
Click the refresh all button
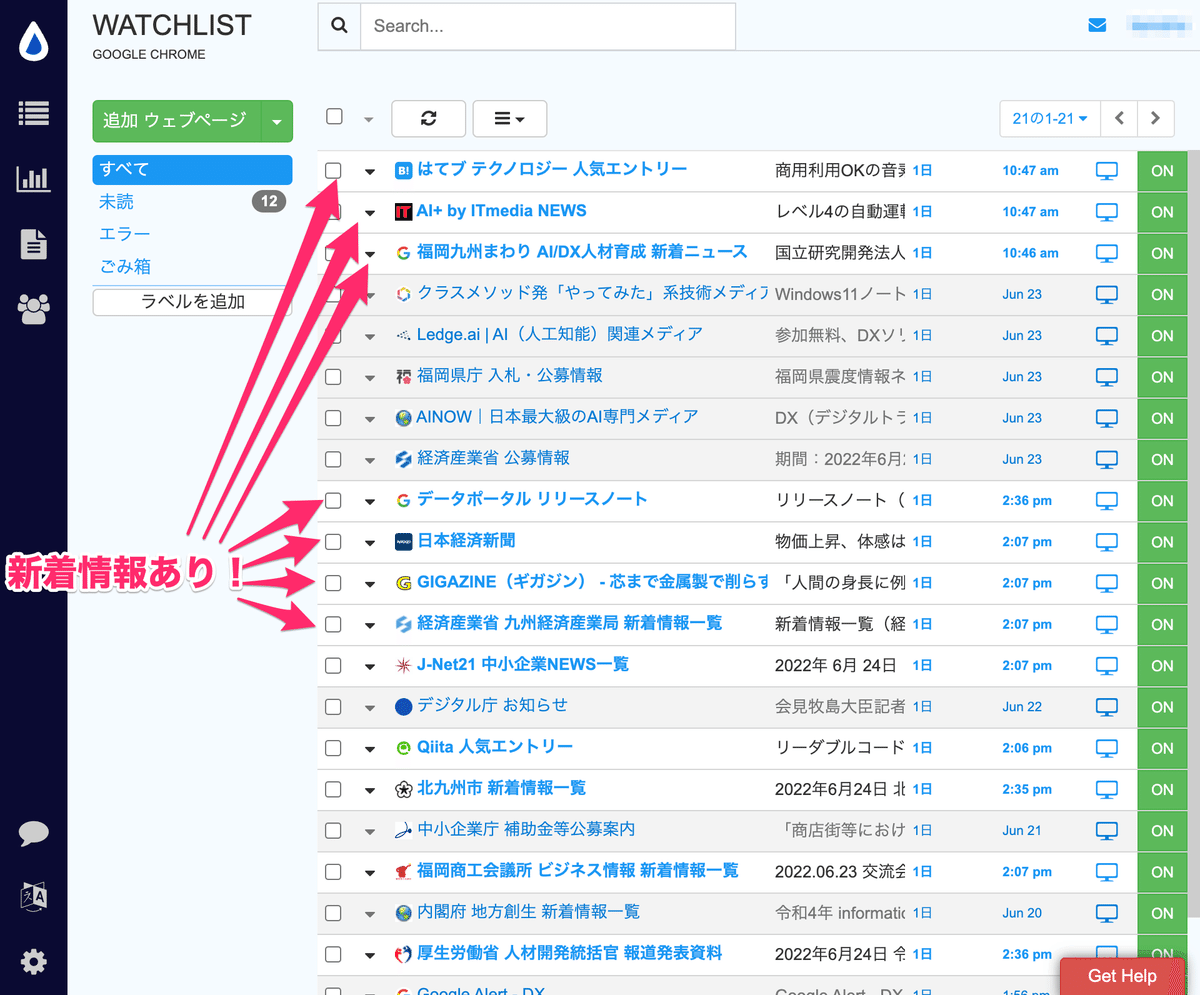tap(428, 118)
